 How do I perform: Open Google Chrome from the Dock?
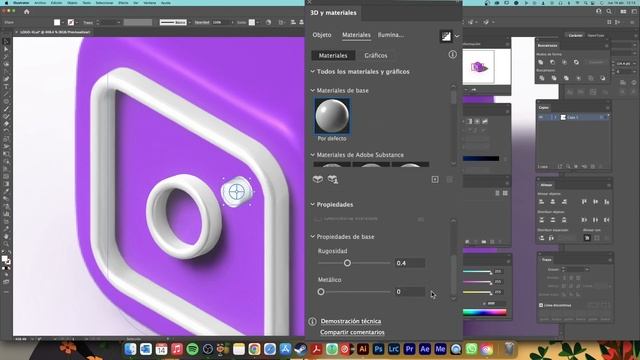pos(254,349)
